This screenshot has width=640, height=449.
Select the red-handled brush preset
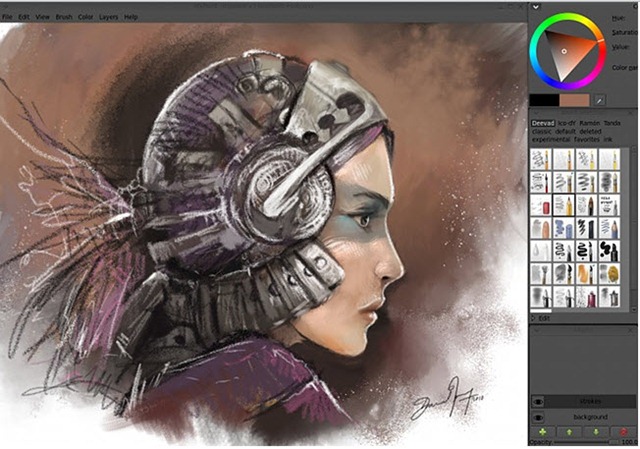[541, 182]
